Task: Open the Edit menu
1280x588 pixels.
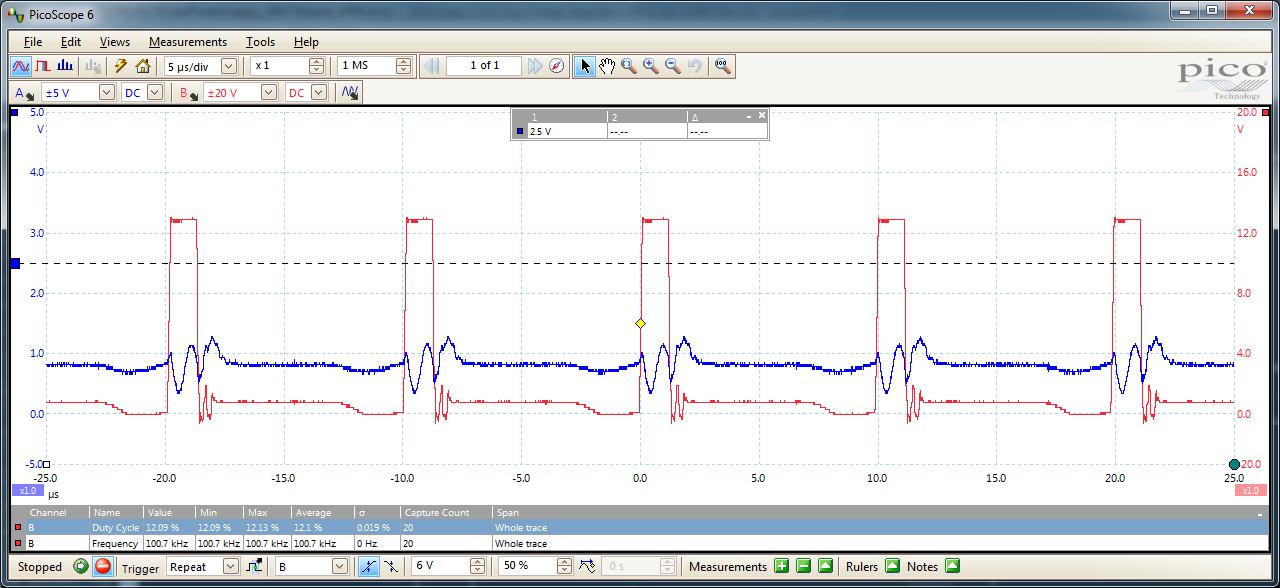Action: point(70,41)
